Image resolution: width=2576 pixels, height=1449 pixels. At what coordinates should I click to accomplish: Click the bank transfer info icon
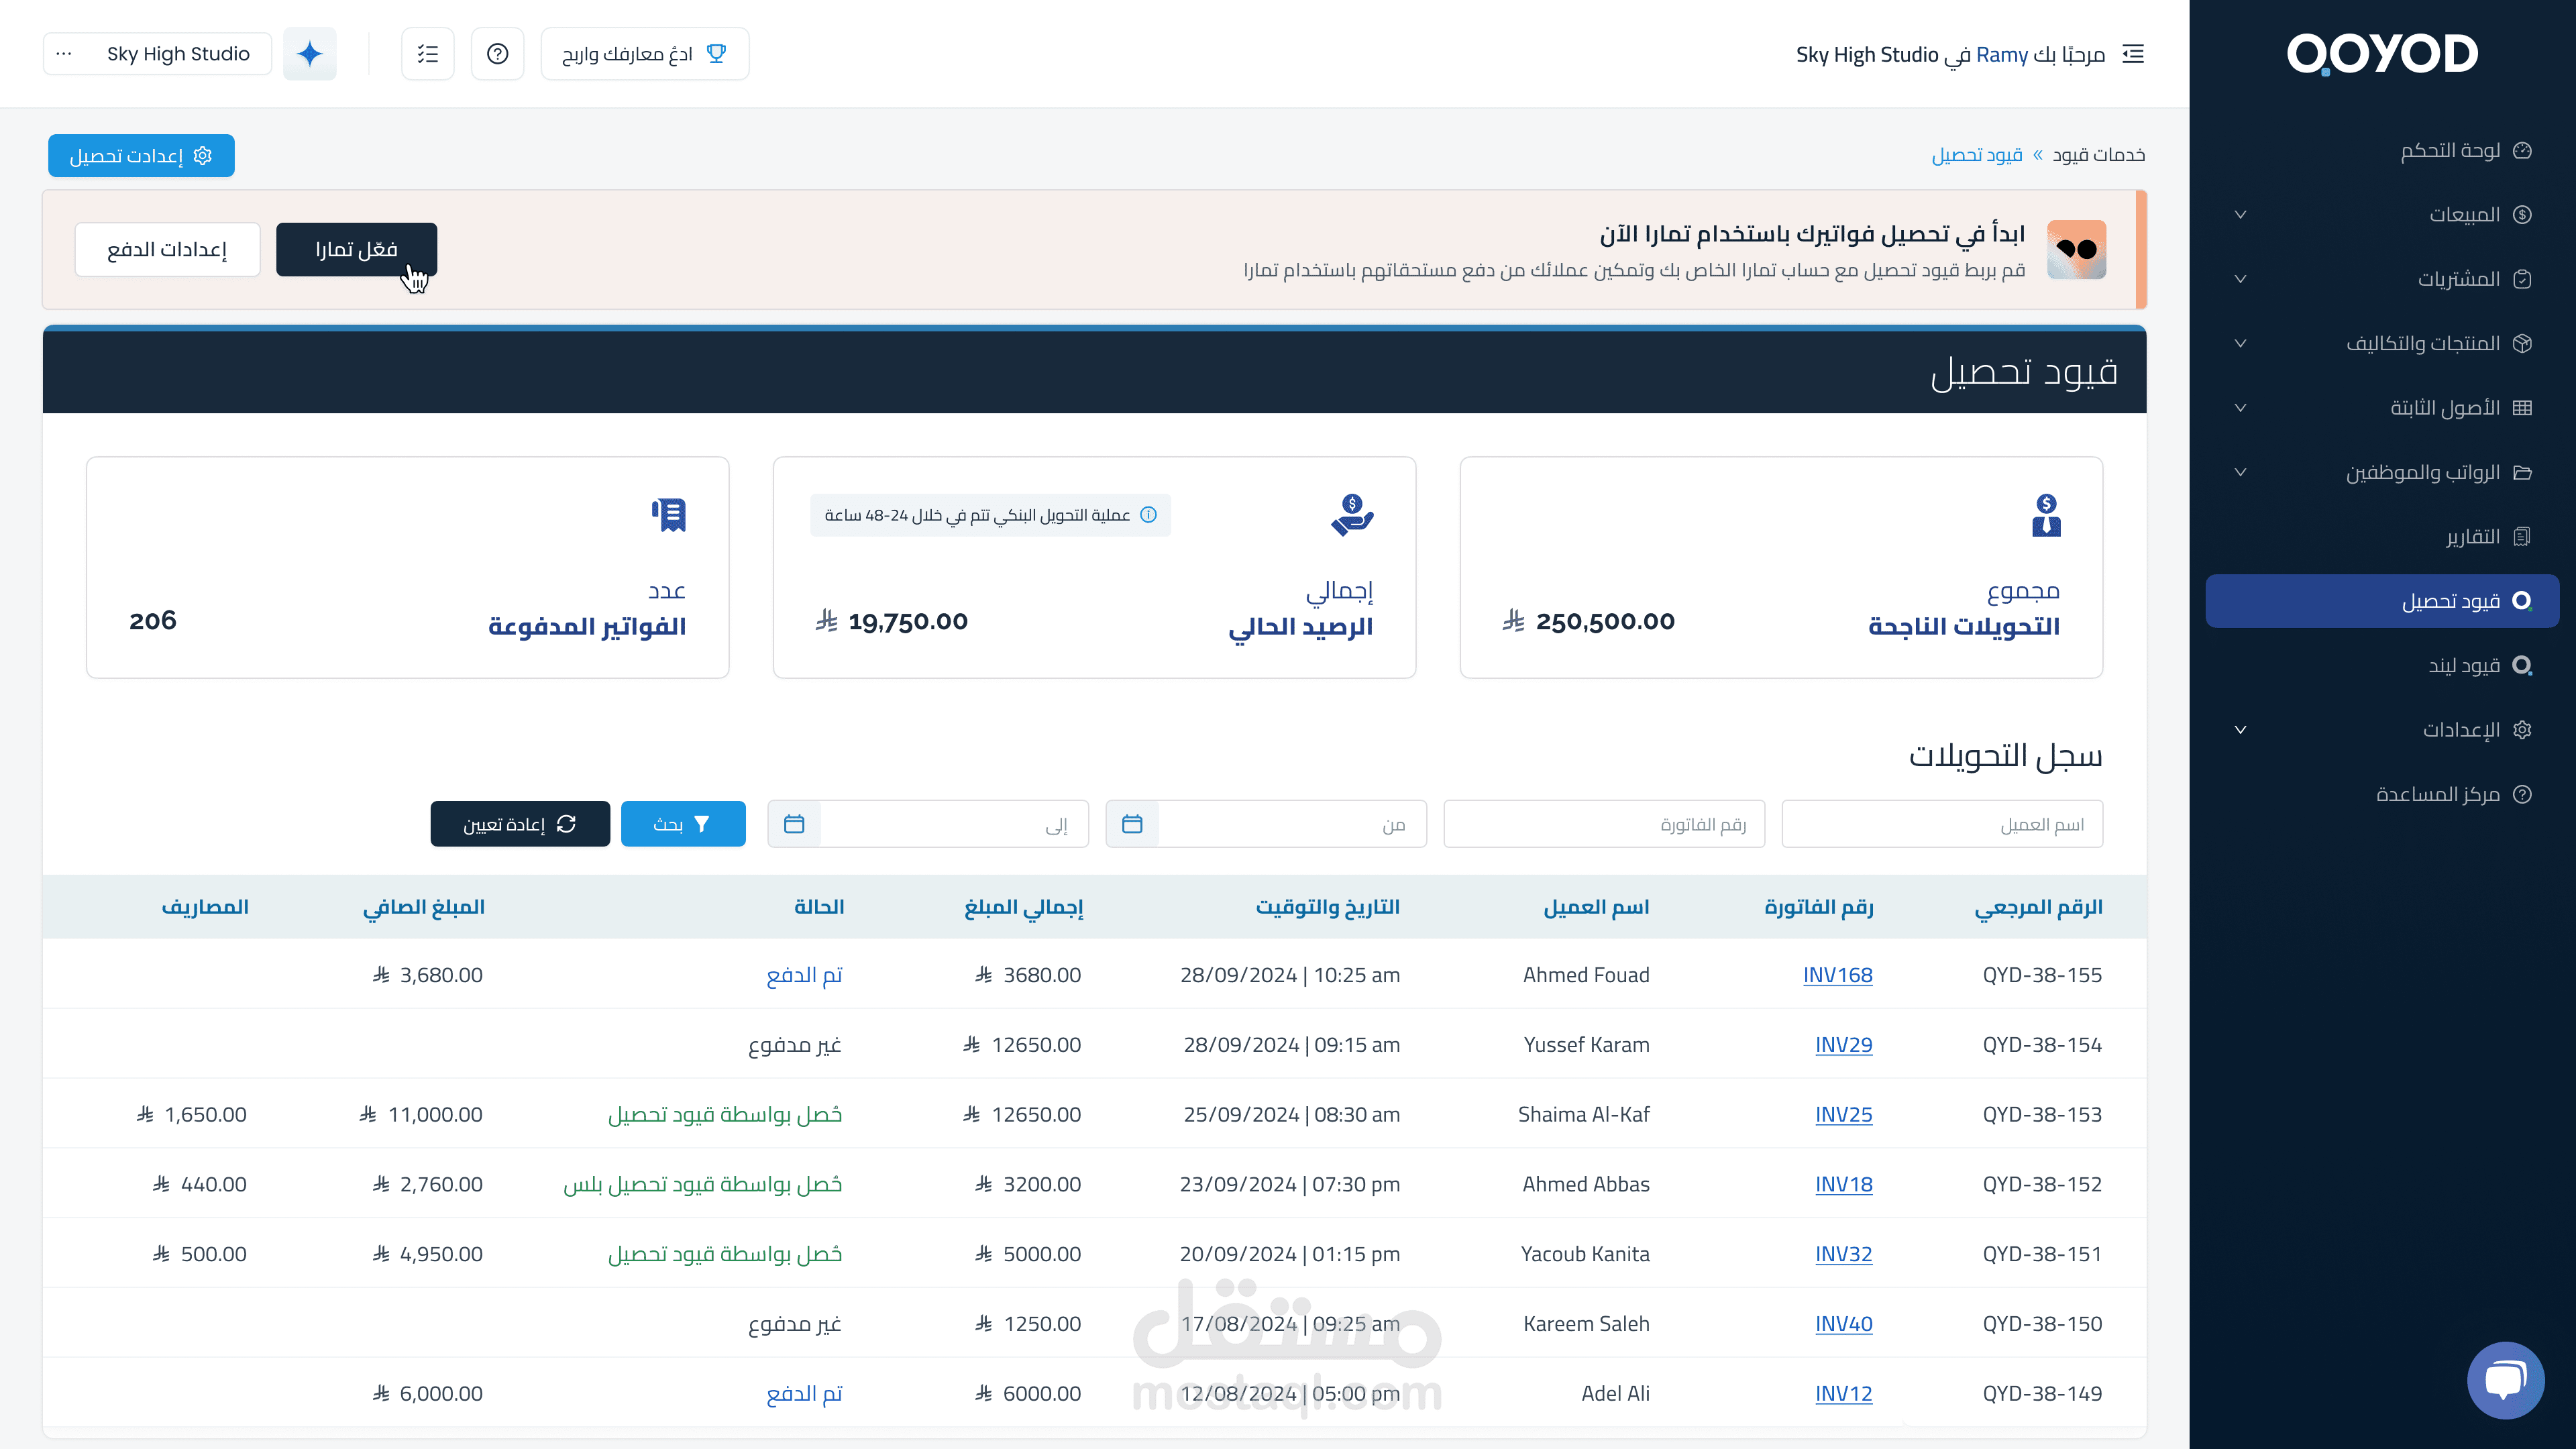click(x=1149, y=515)
